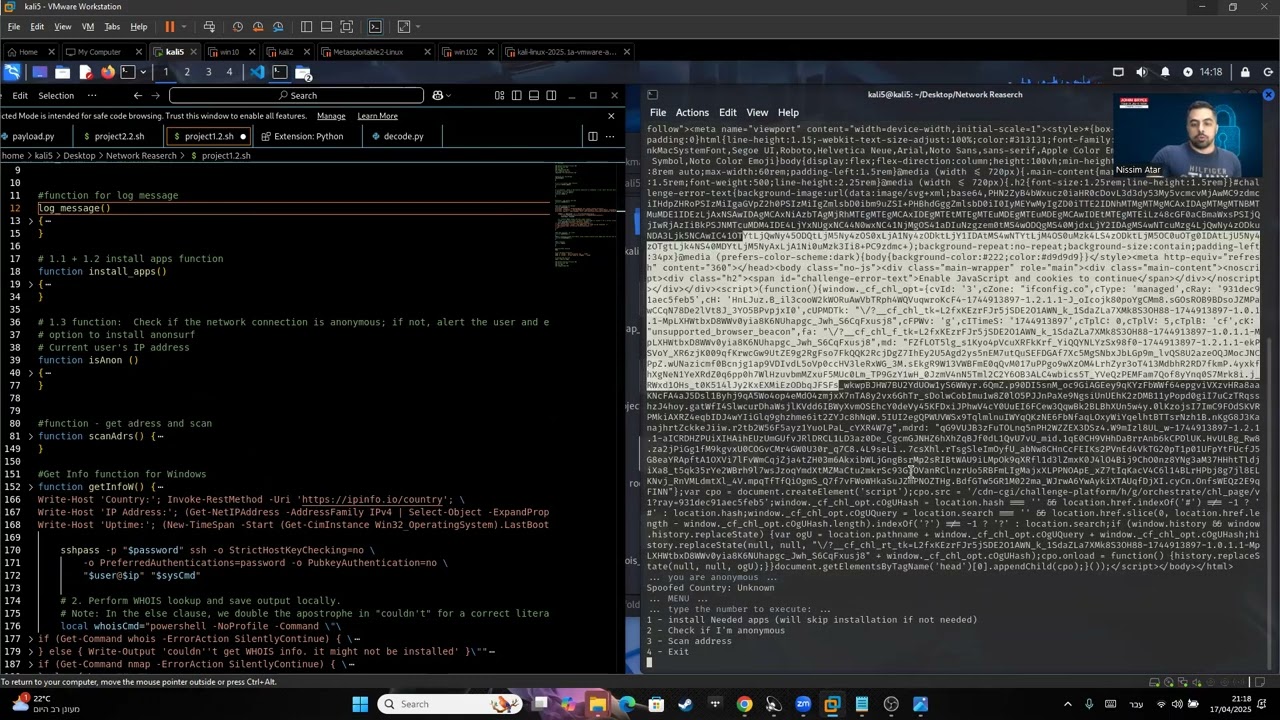The width and height of the screenshot is (1280, 720).
Task: Click Network Reaserch breadcrumb segment
Action: point(141,156)
